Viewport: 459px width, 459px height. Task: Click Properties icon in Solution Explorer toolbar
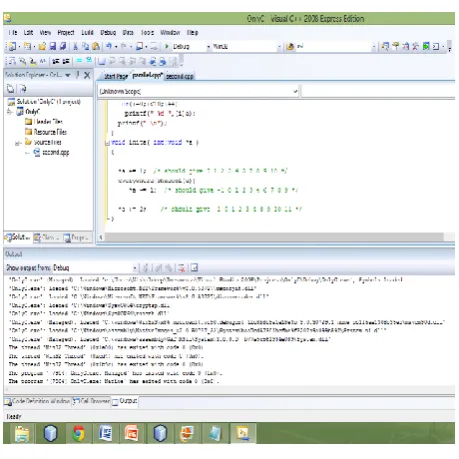tap(11, 89)
